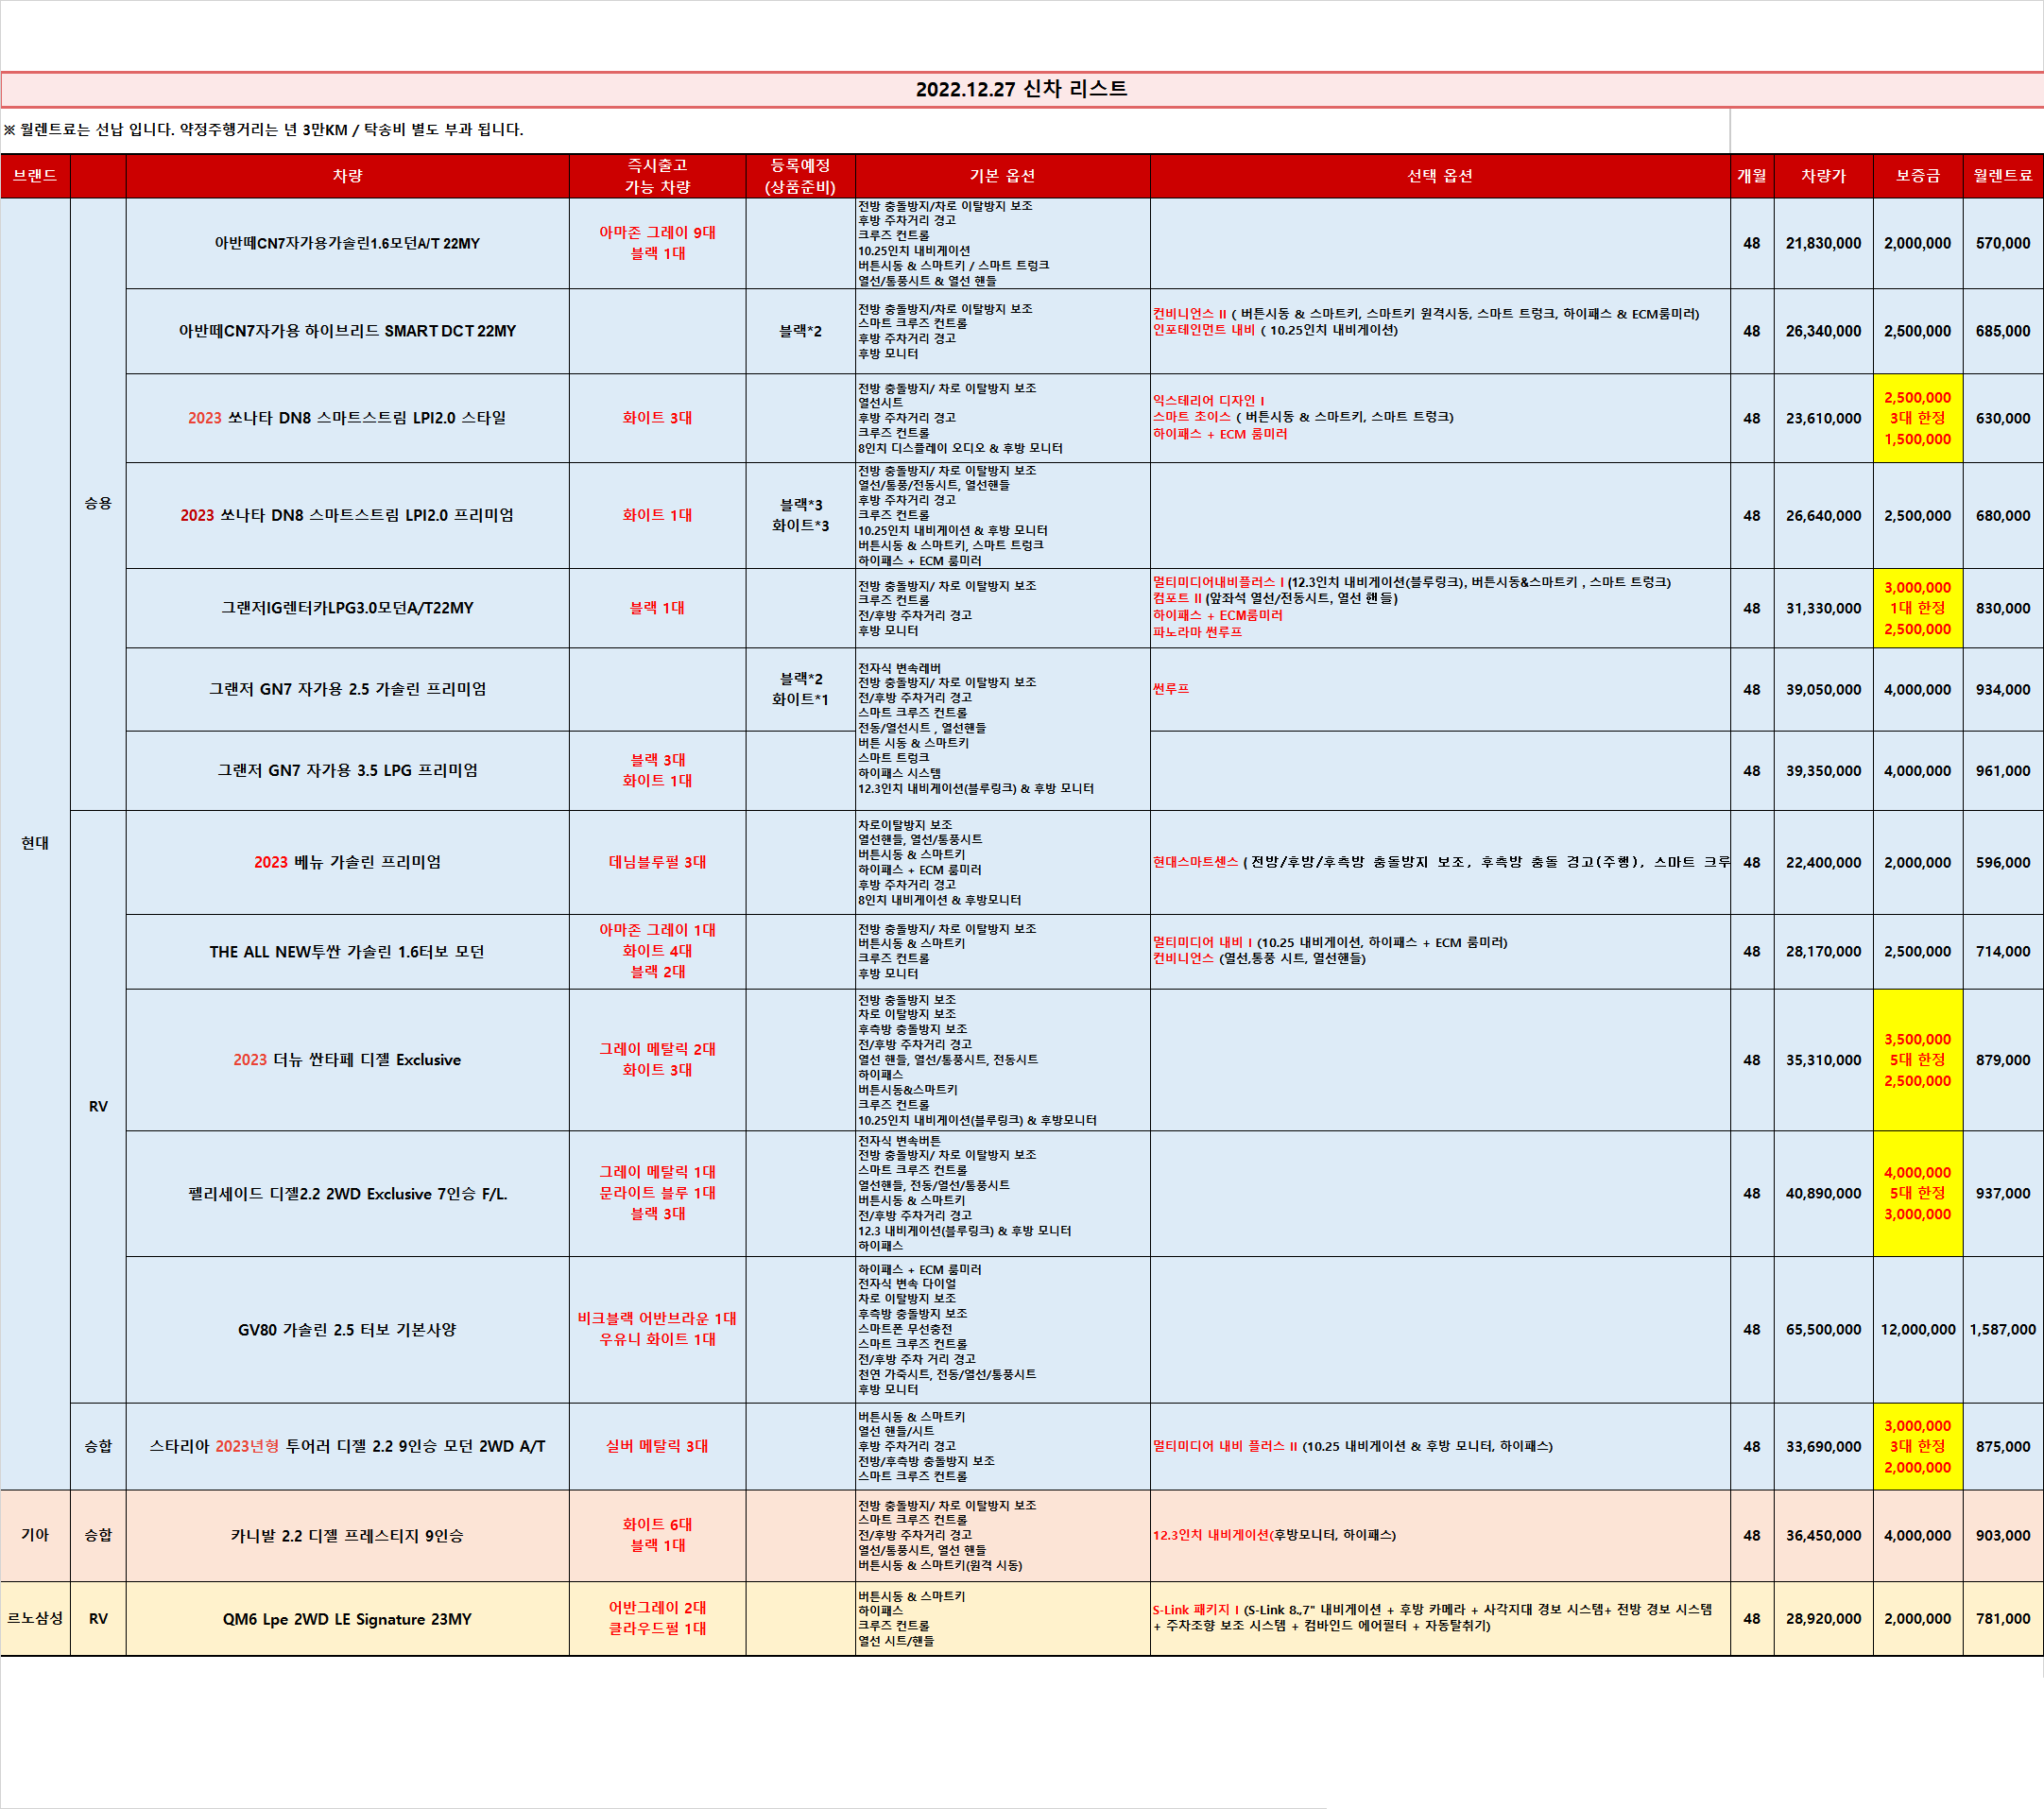Viewport: 2044px width, 1809px height.
Task: Select the monthly rent '781,000'
Action: click(2003, 1618)
